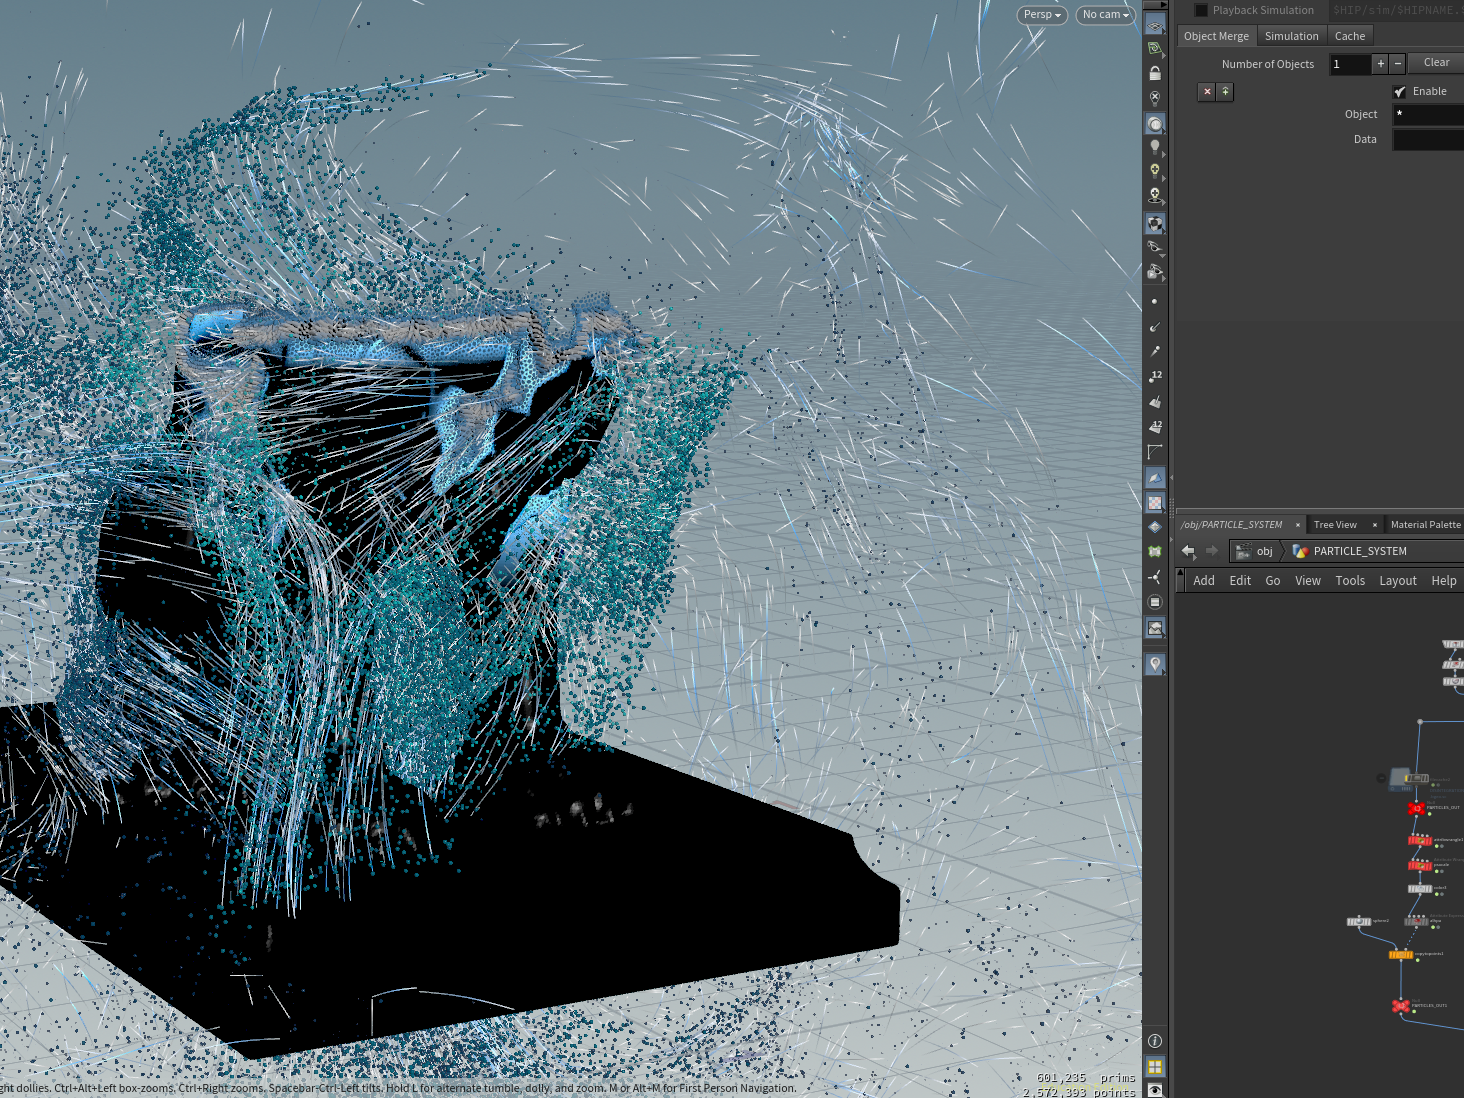Close the /obj/PARTICLE_SYSTEM tab

coord(1298,525)
